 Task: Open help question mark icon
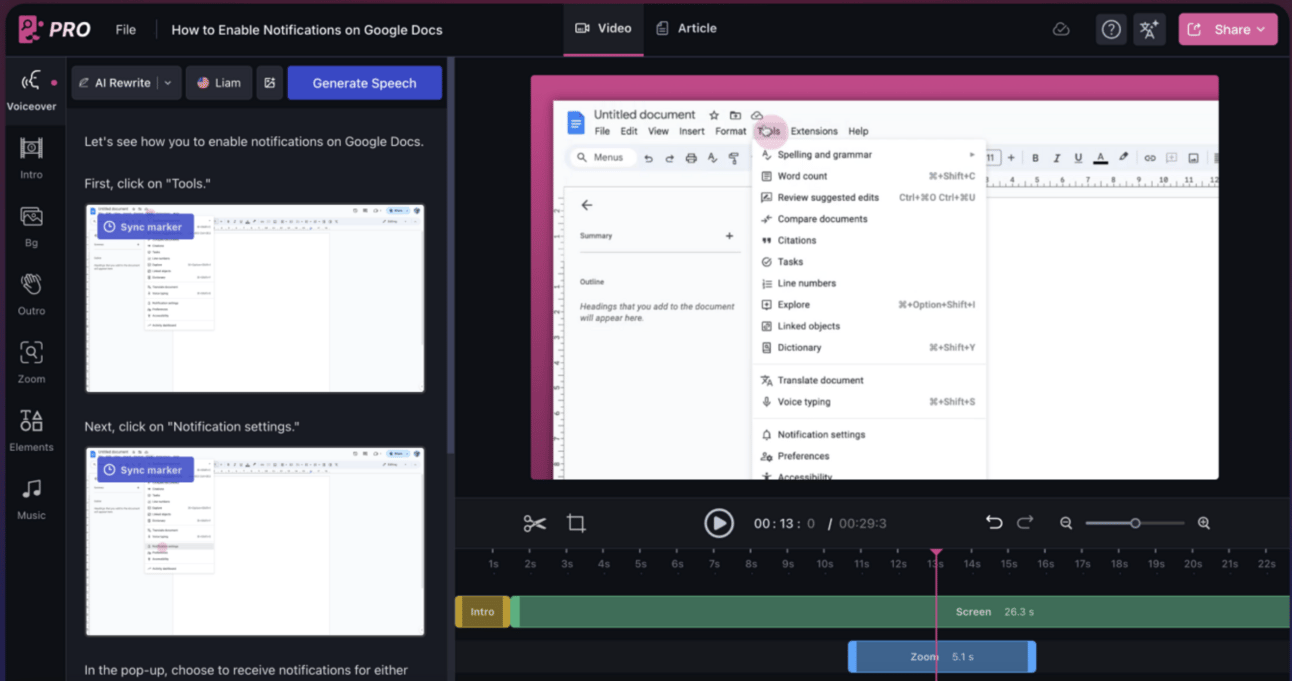(1111, 29)
